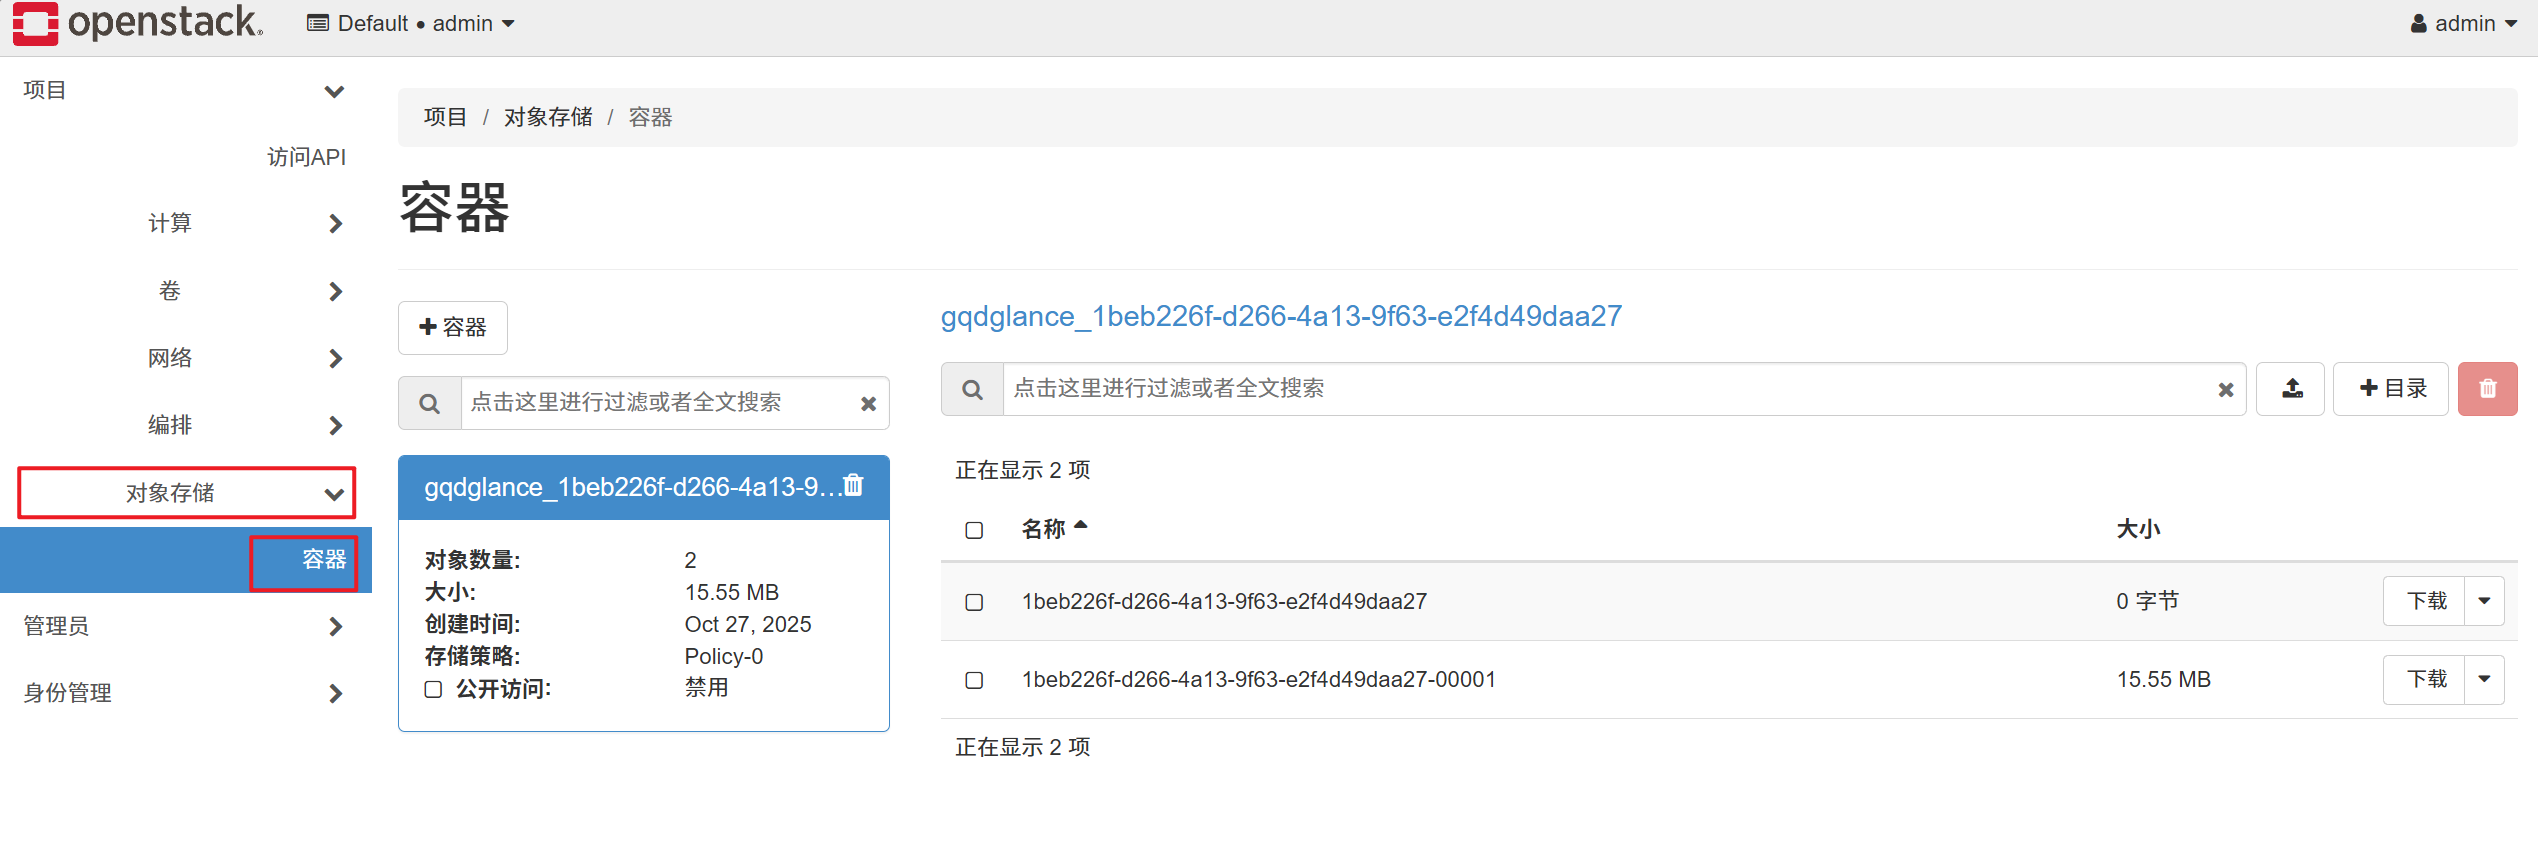Download the 0 字节 object
The width and height of the screenshot is (2538, 862).
(2425, 601)
